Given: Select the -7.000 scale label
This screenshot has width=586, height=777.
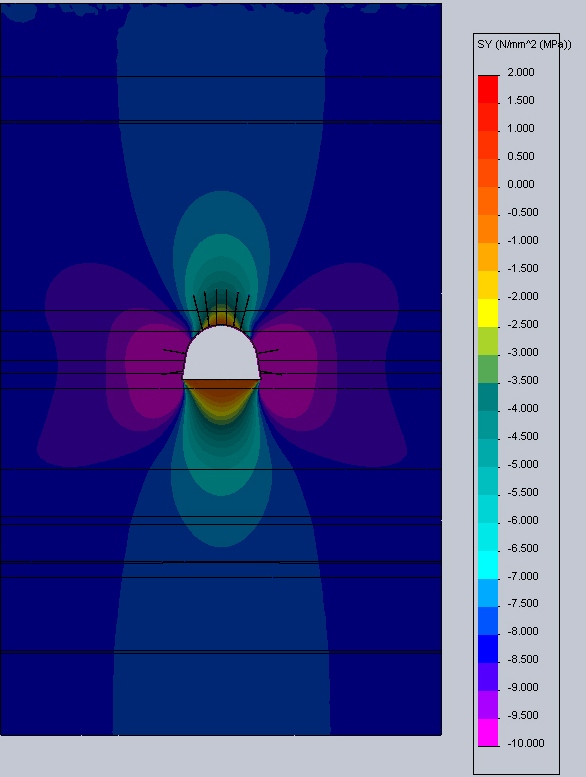Looking at the screenshot, I should click(523, 576).
